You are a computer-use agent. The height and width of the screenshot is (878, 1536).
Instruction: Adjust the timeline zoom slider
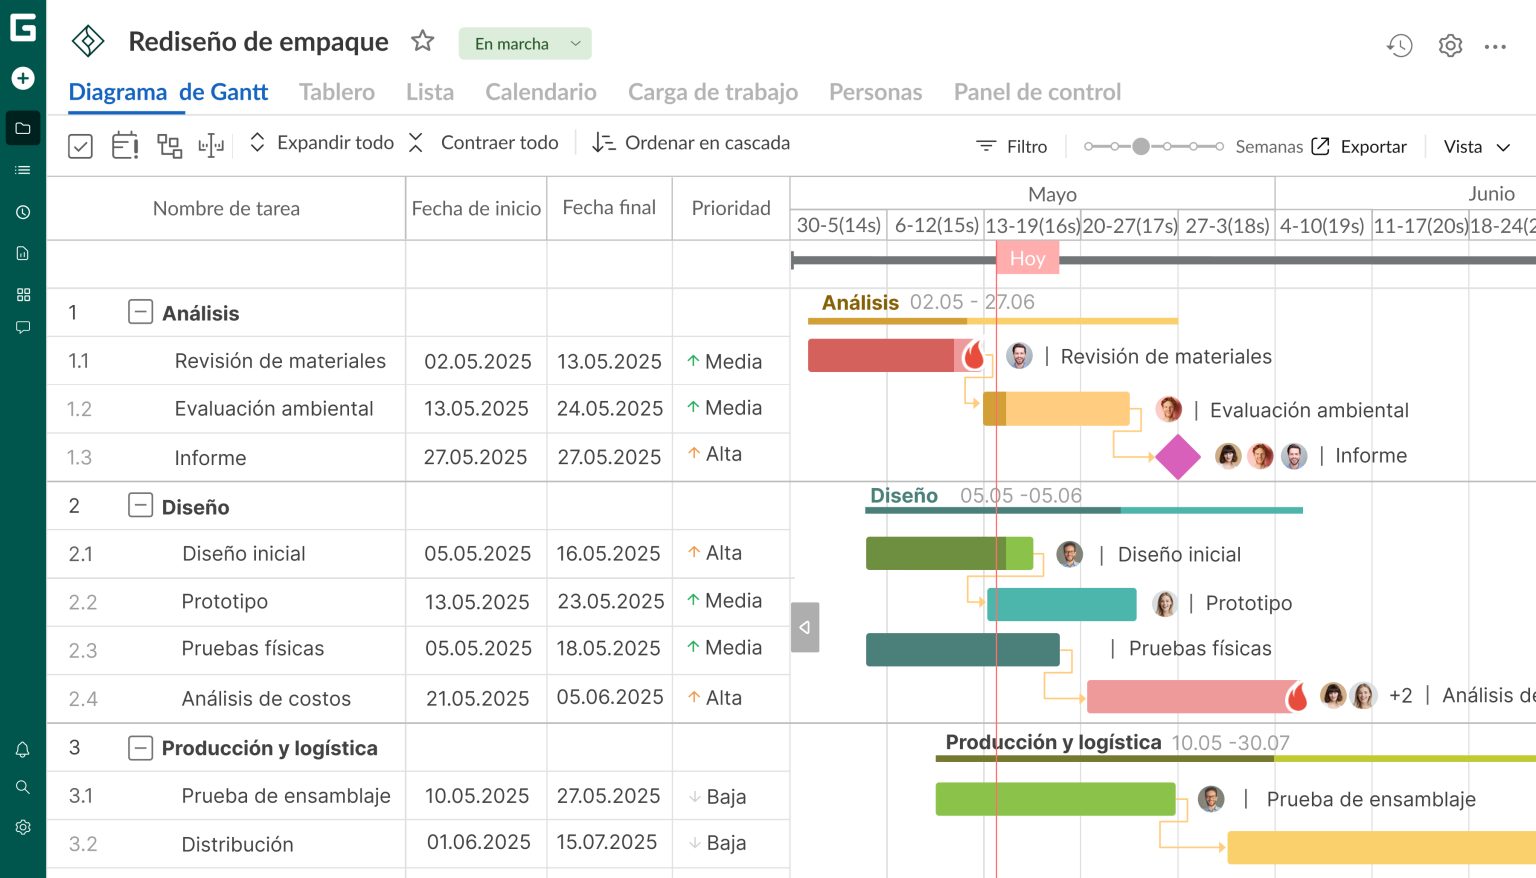1141,145
